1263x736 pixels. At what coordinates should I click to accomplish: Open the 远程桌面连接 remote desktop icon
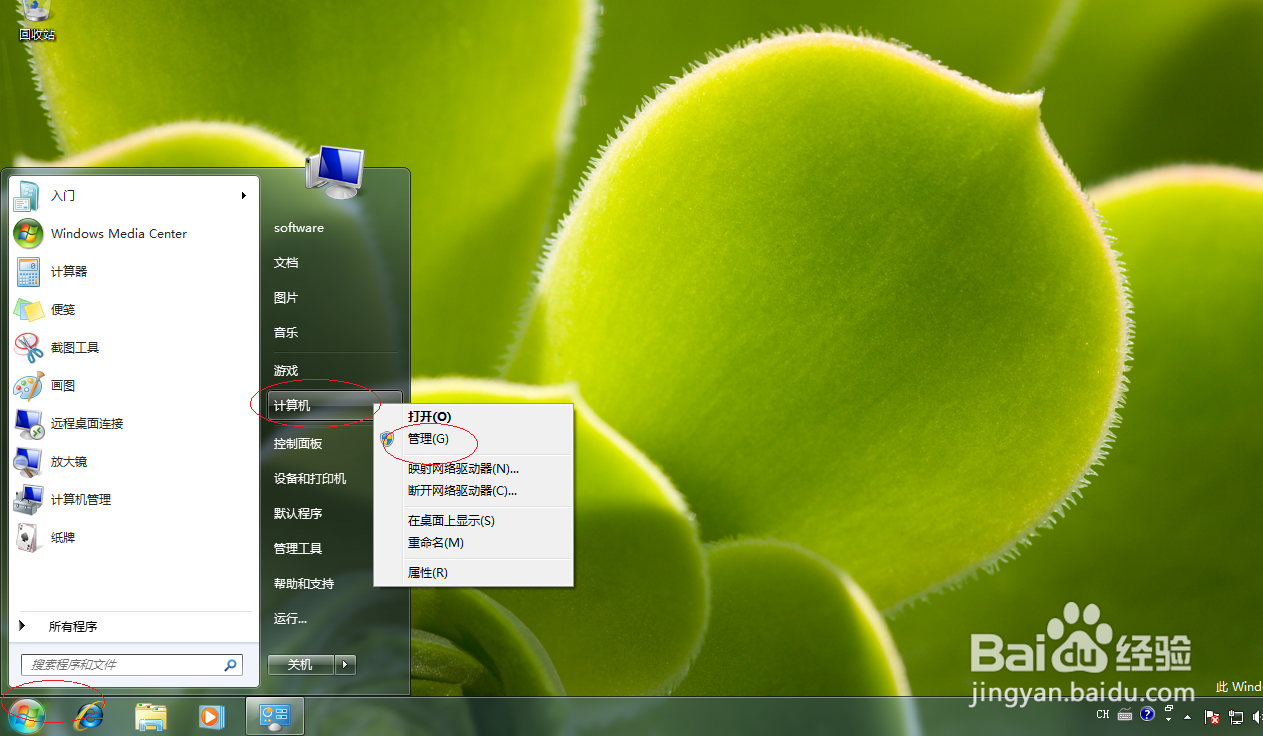point(28,423)
